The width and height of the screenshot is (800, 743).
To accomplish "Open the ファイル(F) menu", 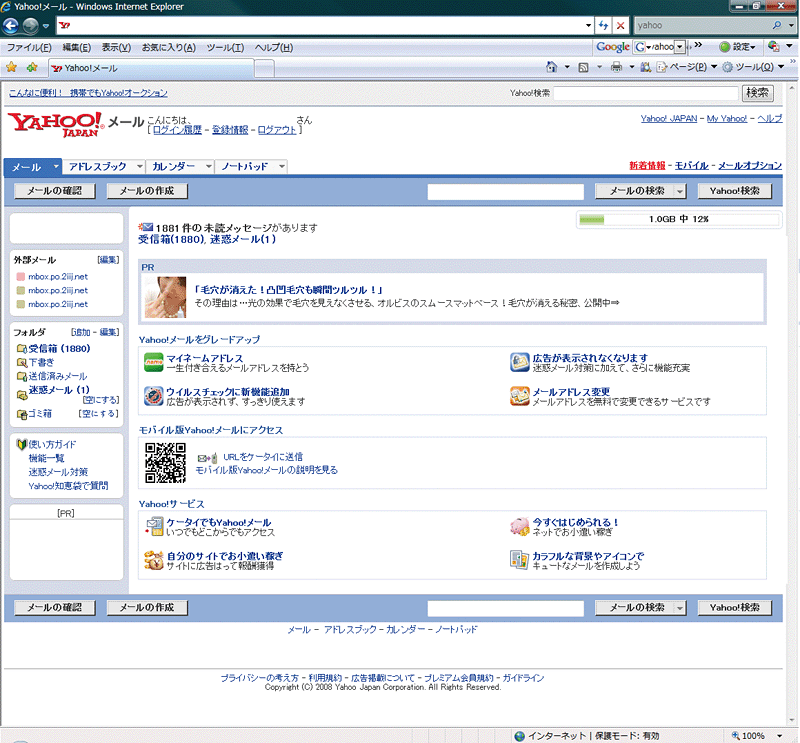I will (x=29, y=47).
